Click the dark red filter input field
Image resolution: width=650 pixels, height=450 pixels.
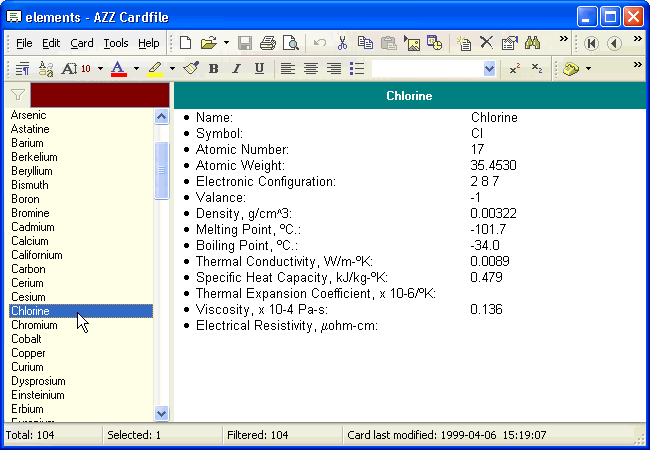click(100, 95)
